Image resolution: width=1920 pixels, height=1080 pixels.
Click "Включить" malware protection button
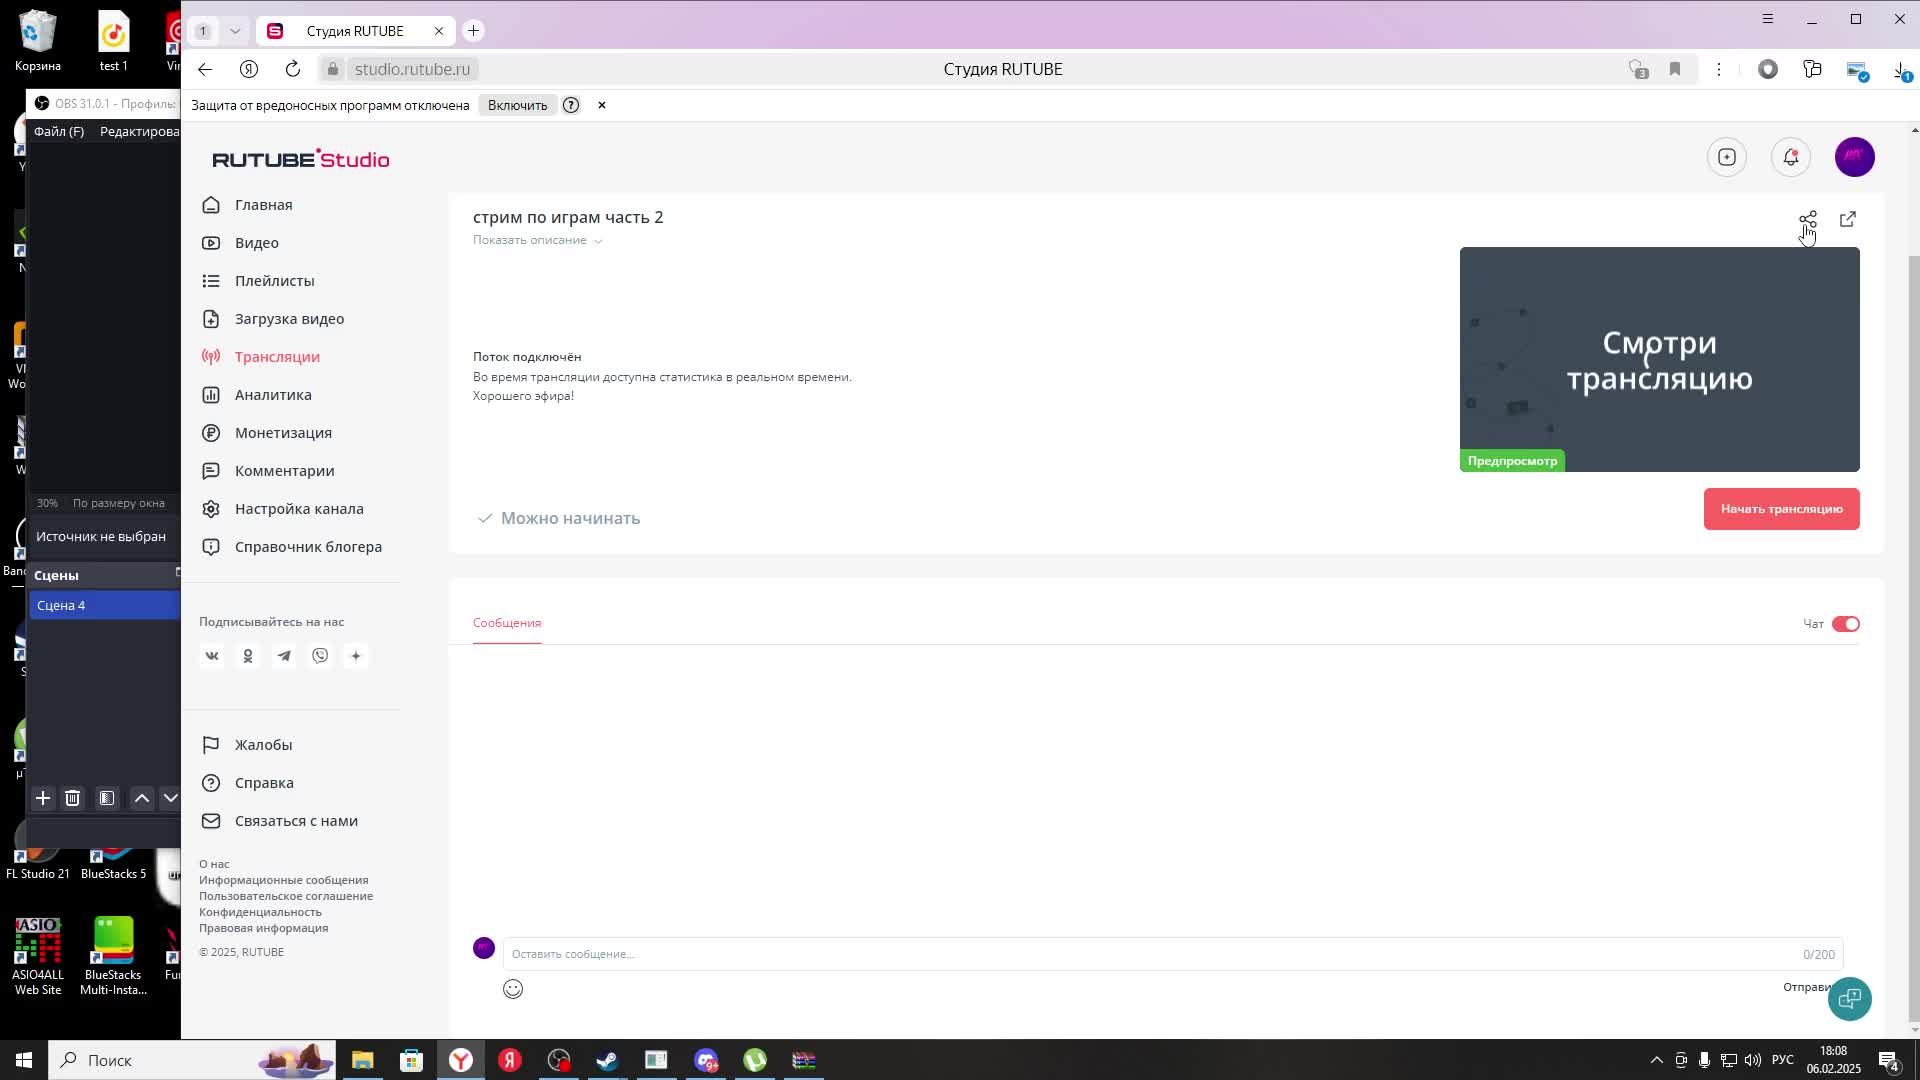[x=517, y=105]
